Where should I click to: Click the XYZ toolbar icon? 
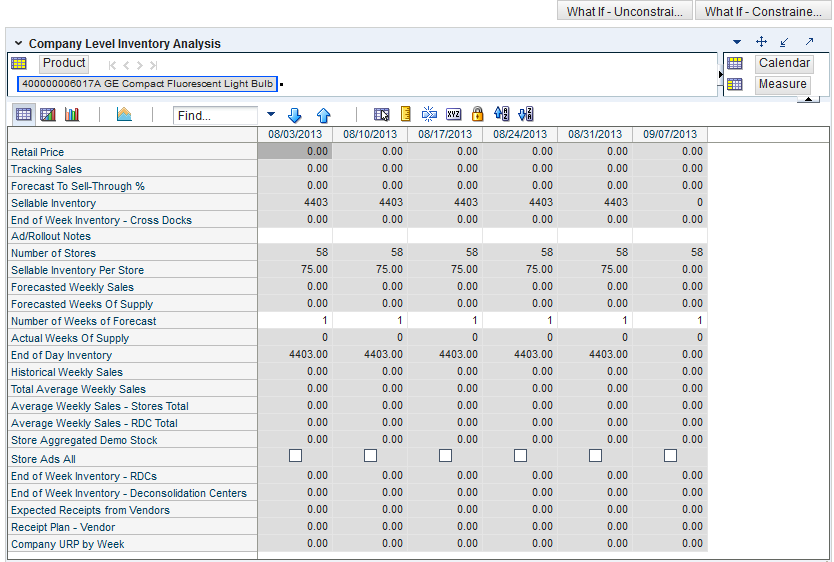(x=454, y=115)
